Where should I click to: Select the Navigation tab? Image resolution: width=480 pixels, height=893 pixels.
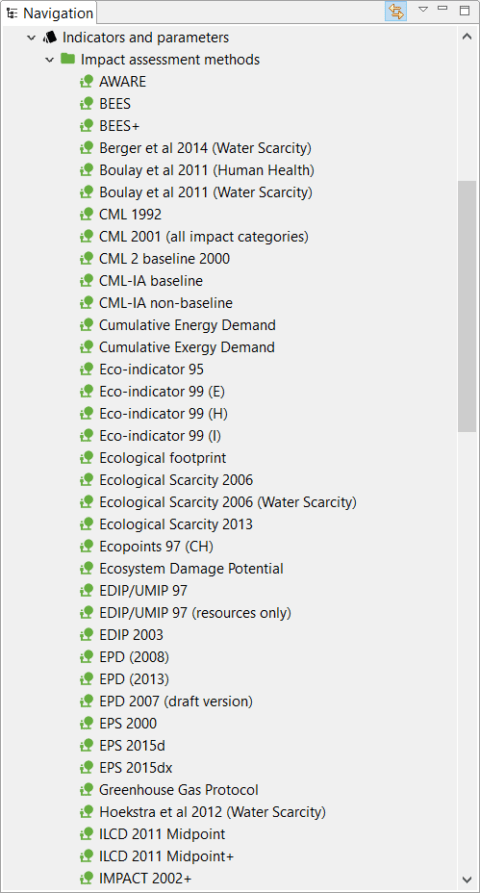pyautogui.click(x=48, y=13)
